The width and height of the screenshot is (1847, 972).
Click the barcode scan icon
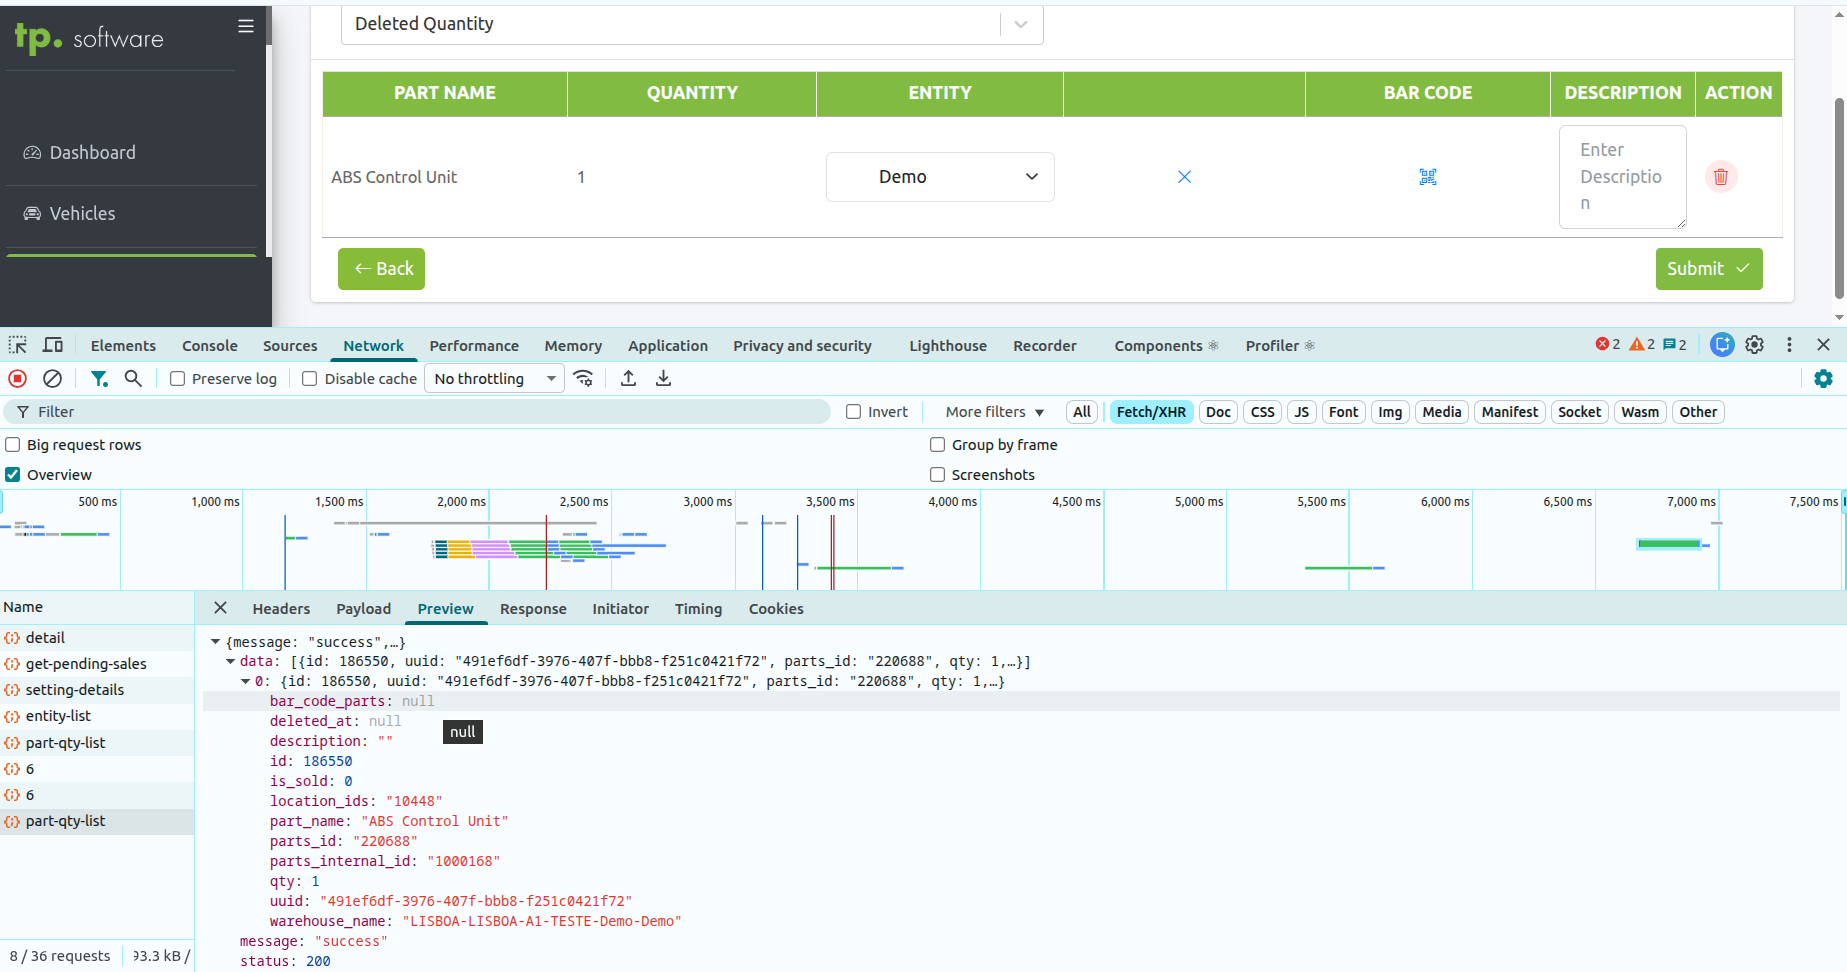click(1427, 177)
